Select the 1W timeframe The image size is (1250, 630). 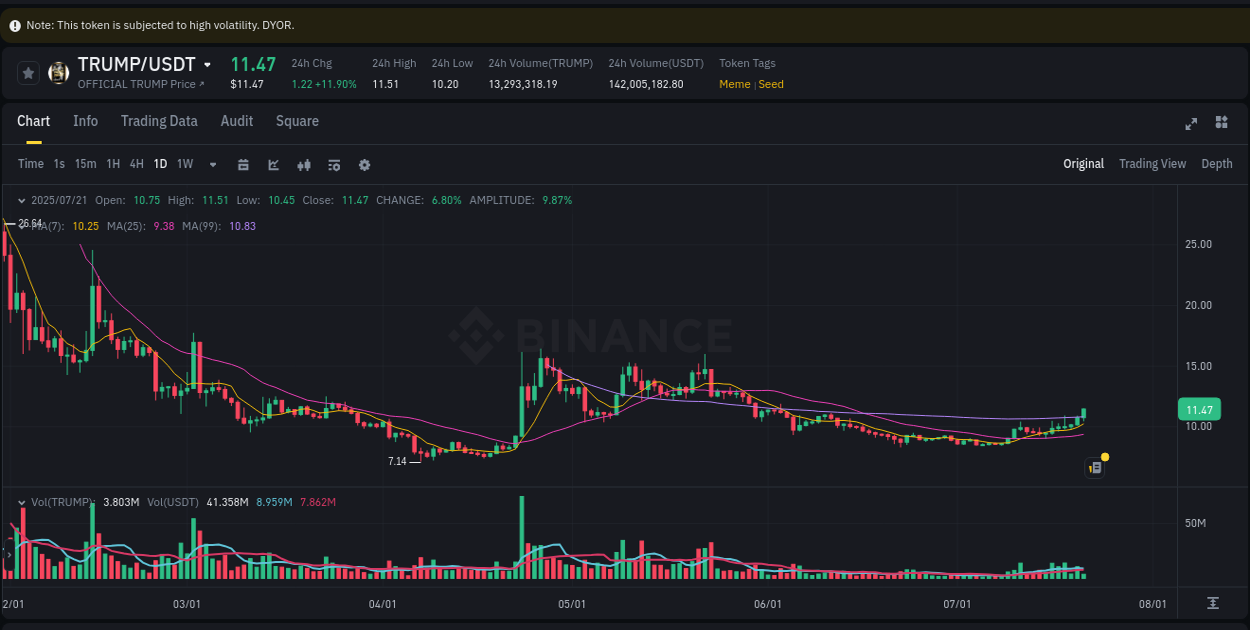tap(184, 163)
